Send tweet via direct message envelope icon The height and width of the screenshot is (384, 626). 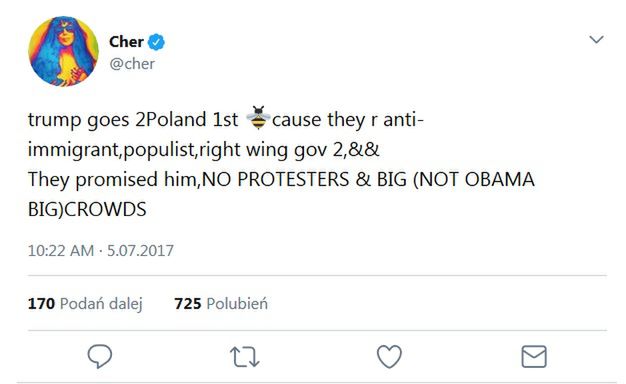534,356
